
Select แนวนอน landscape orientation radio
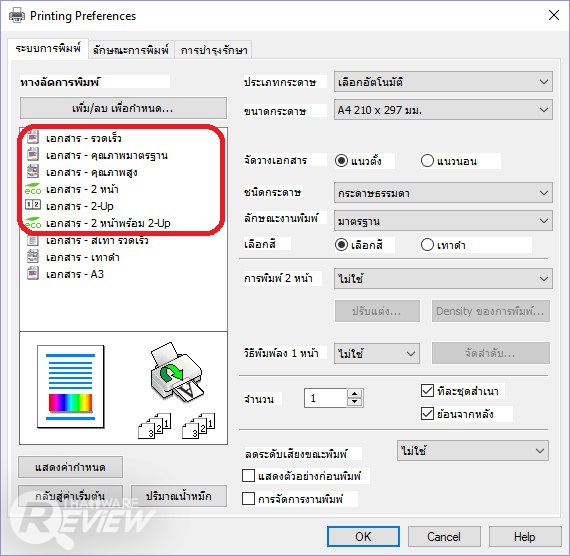tap(427, 160)
